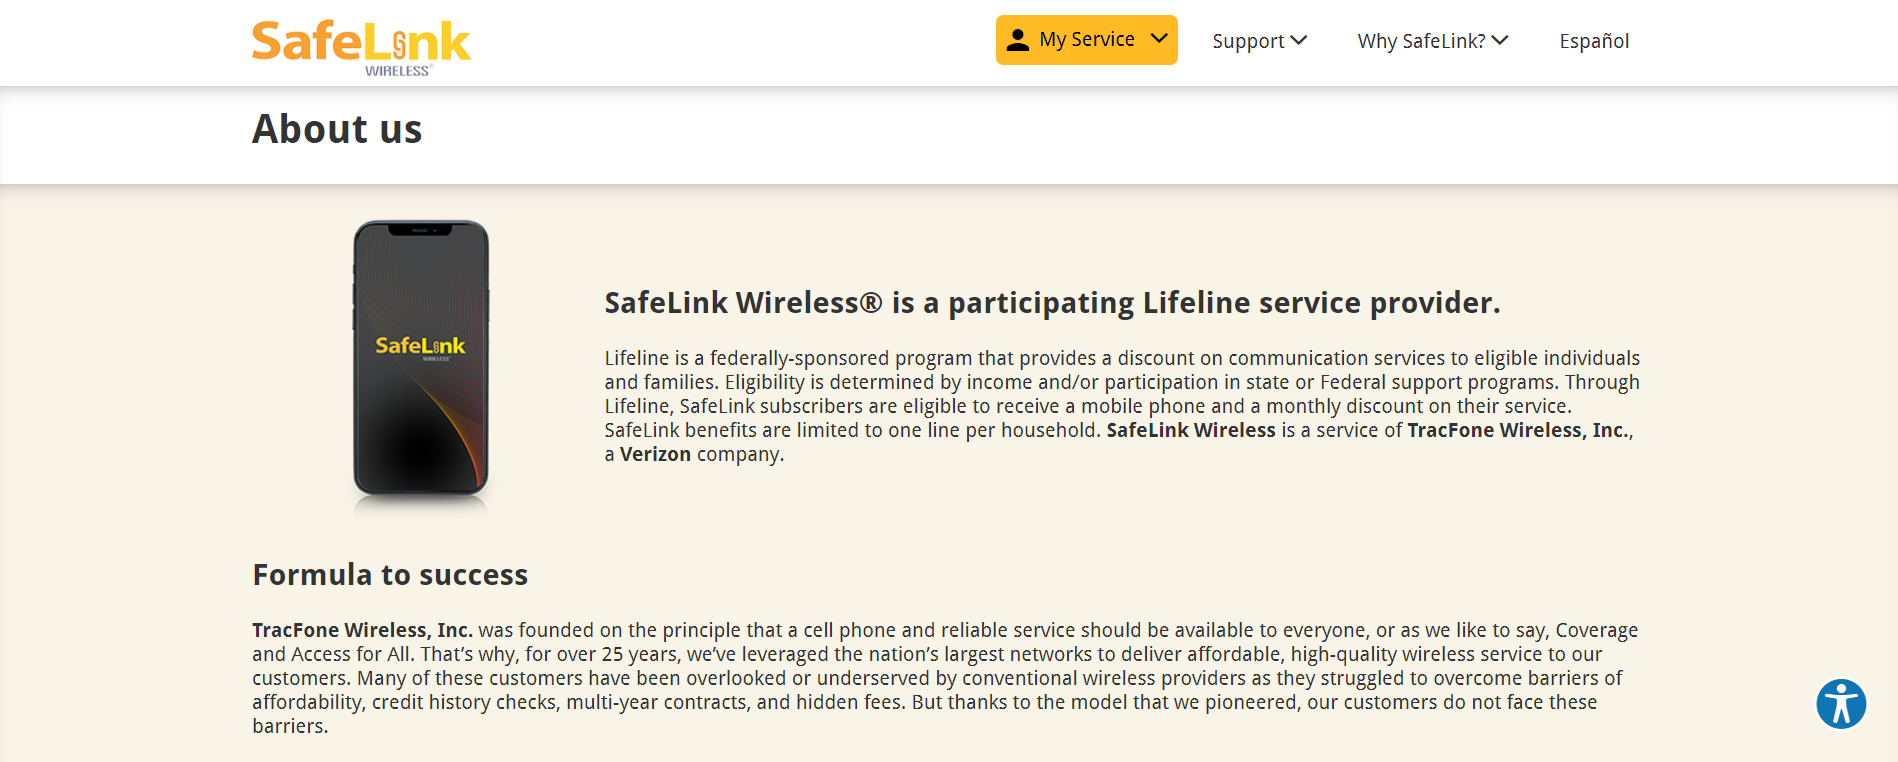Click the chevron beside Support
1898x762 pixels.
click(1298, 41)
